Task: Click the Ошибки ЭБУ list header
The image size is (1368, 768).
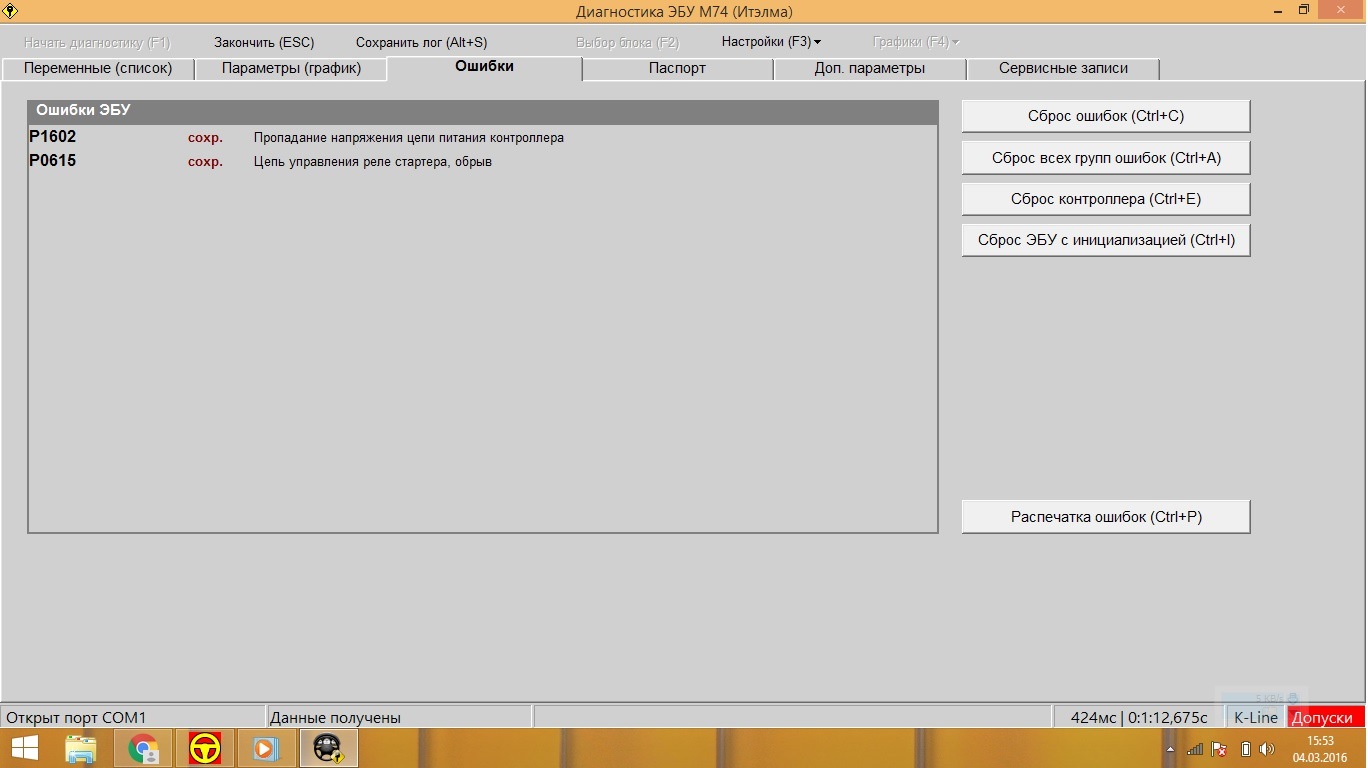Action: pos(483,111)
